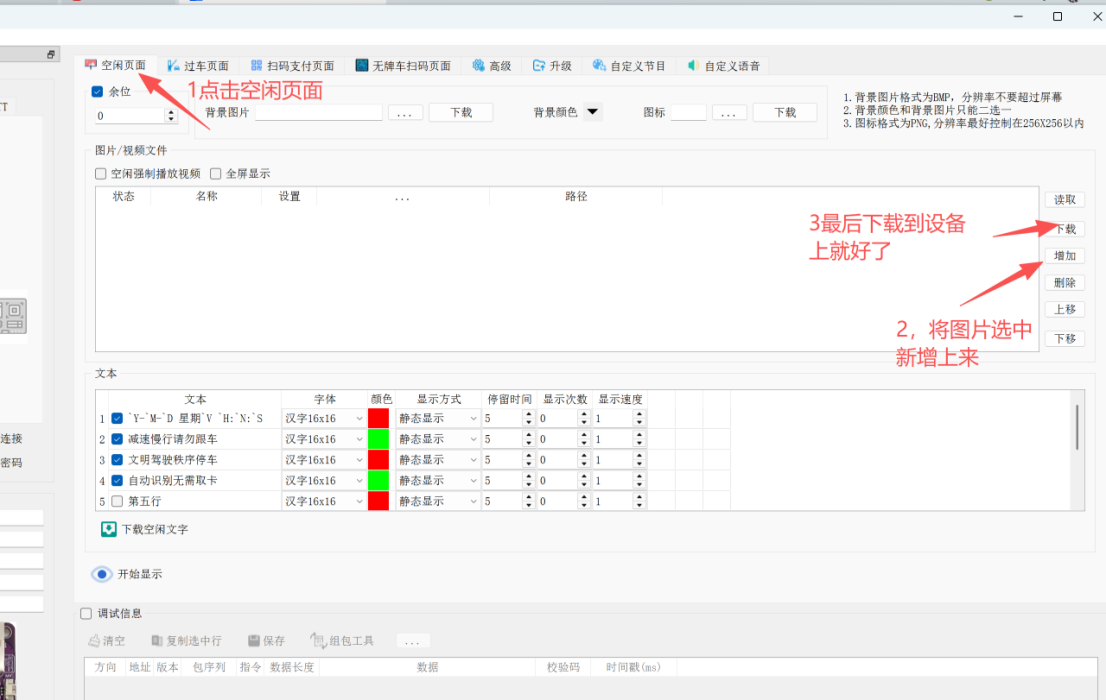Check the 第五行 row checkbox
The height and width of the screenshot is (700, 1106).
pos(117,501)
